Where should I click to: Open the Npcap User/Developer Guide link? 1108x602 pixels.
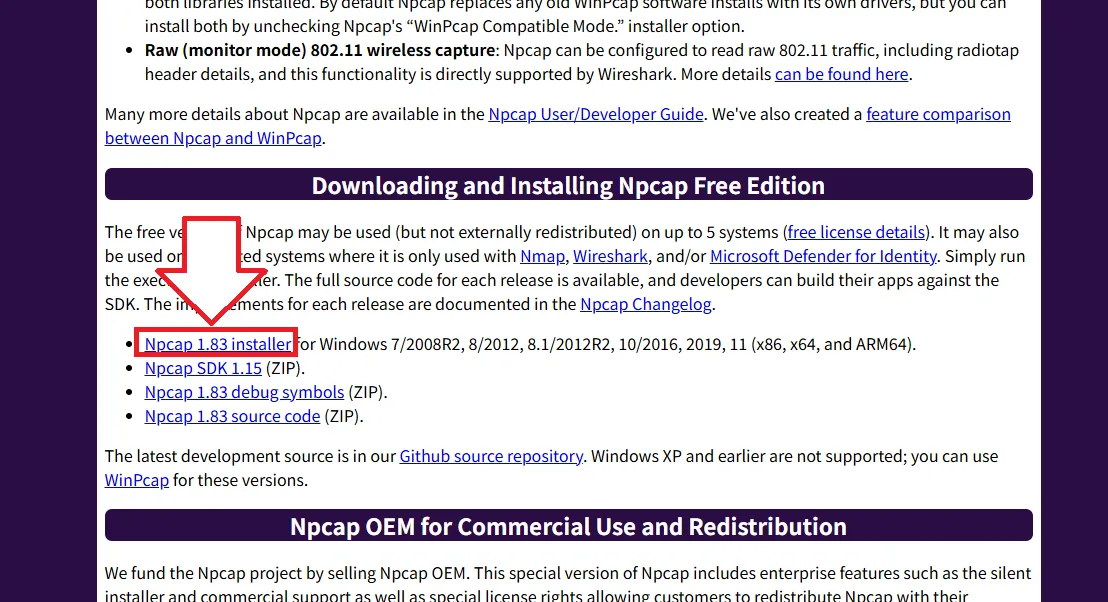(596, 114)
